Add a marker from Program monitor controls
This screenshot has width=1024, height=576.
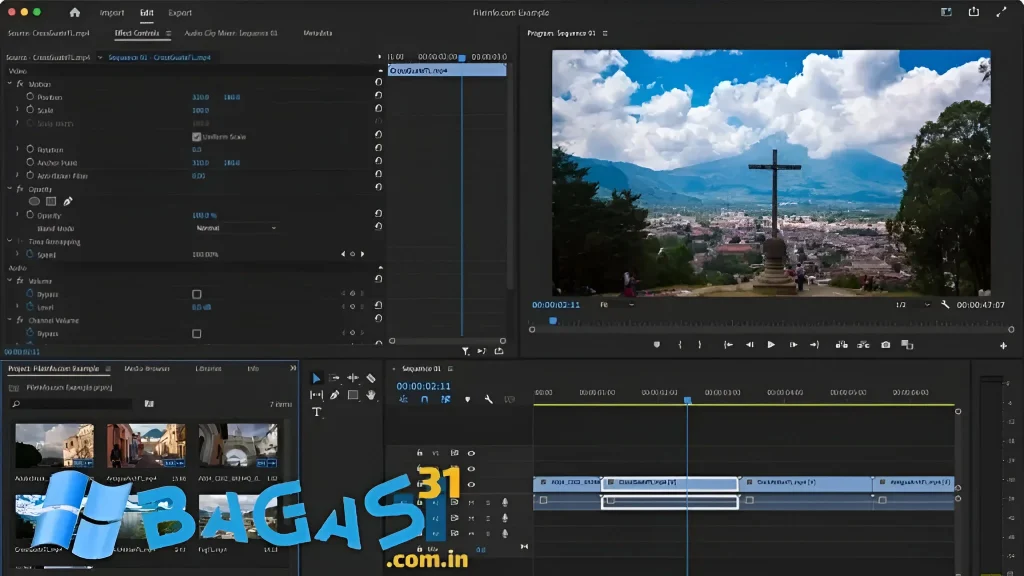click(656, 345)
